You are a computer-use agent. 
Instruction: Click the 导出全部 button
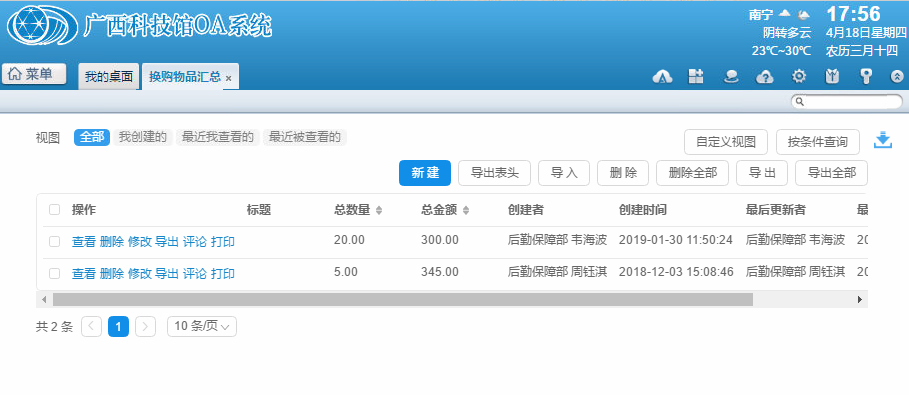click(832, 173)
